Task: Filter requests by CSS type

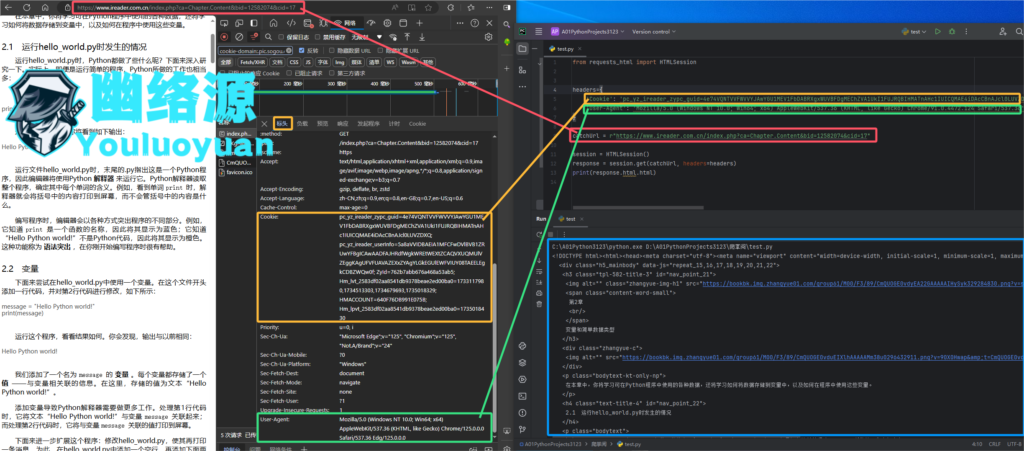Action: click(294, 63)
